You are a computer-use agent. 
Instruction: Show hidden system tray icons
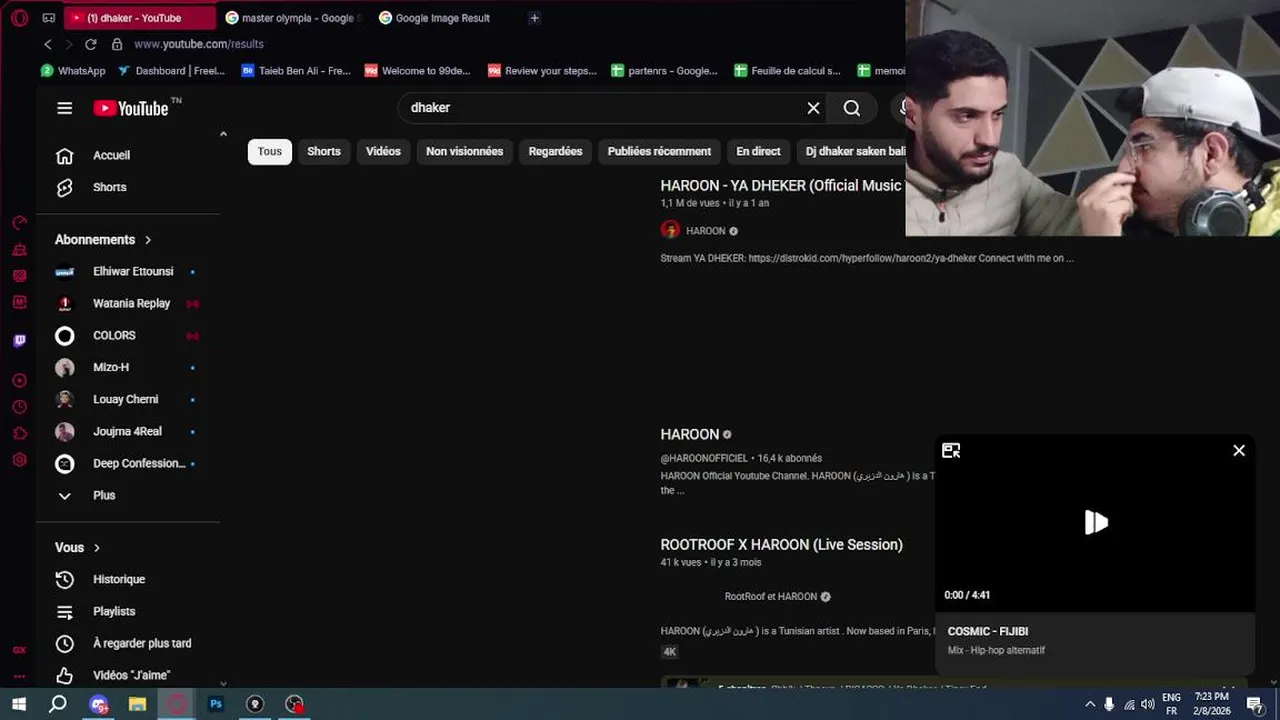click(1090, 704)
